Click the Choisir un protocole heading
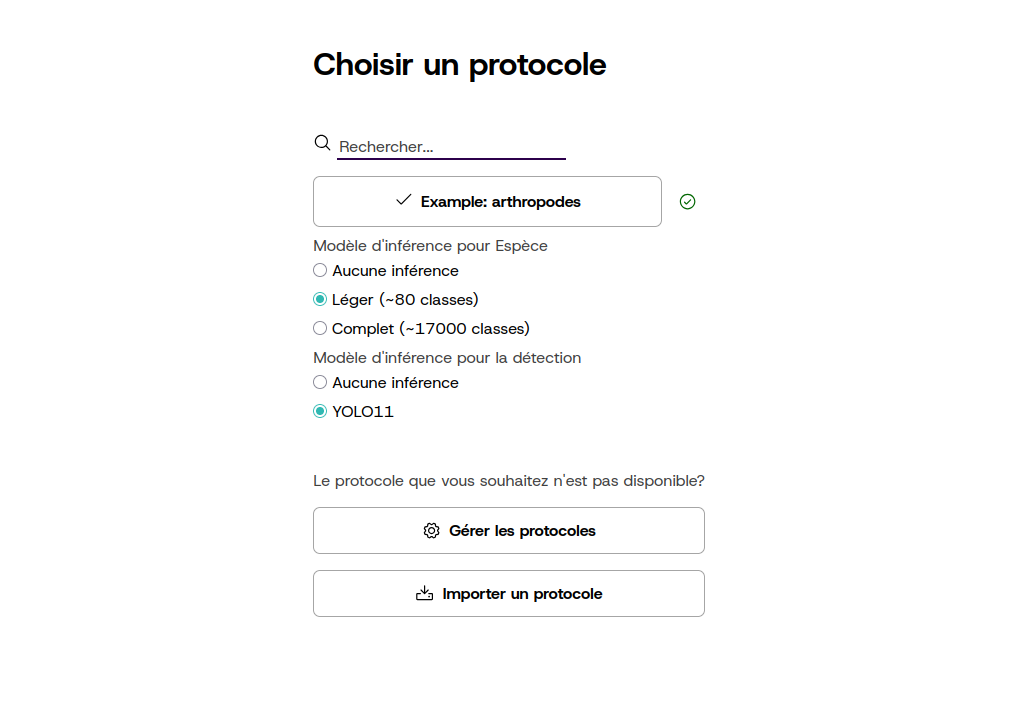 tap(459, 65)
